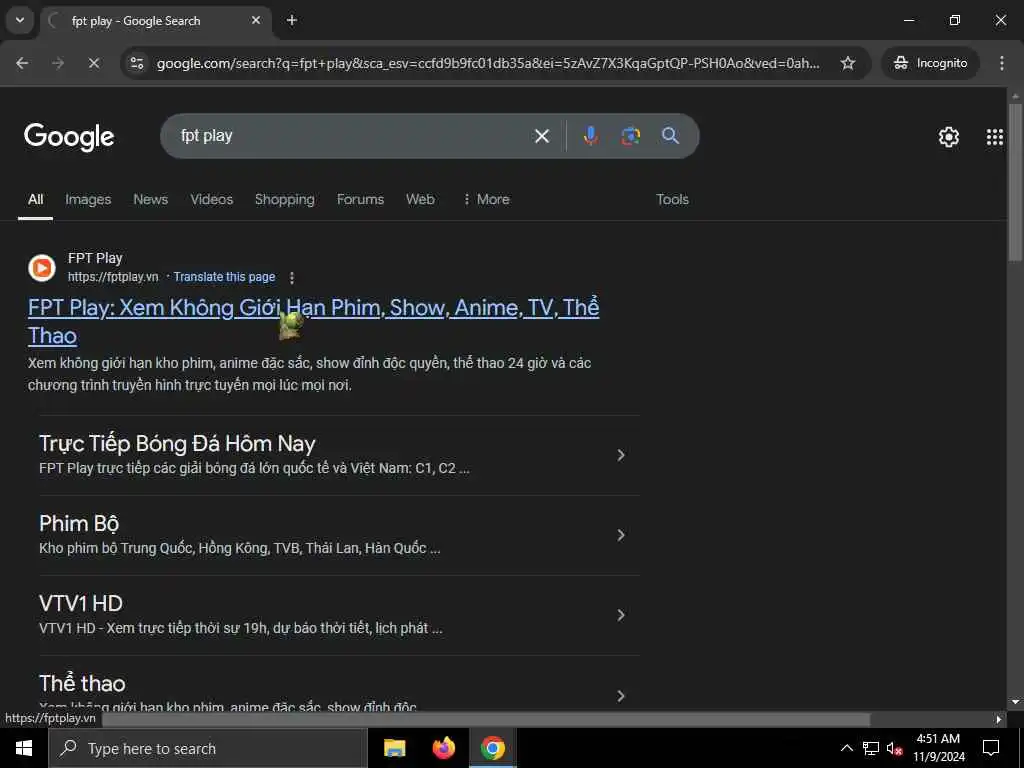This screenshot has height=768, width=1024.
Task: Switch to Videos tab
Action: pyautogui.click(x=212, y=200)
